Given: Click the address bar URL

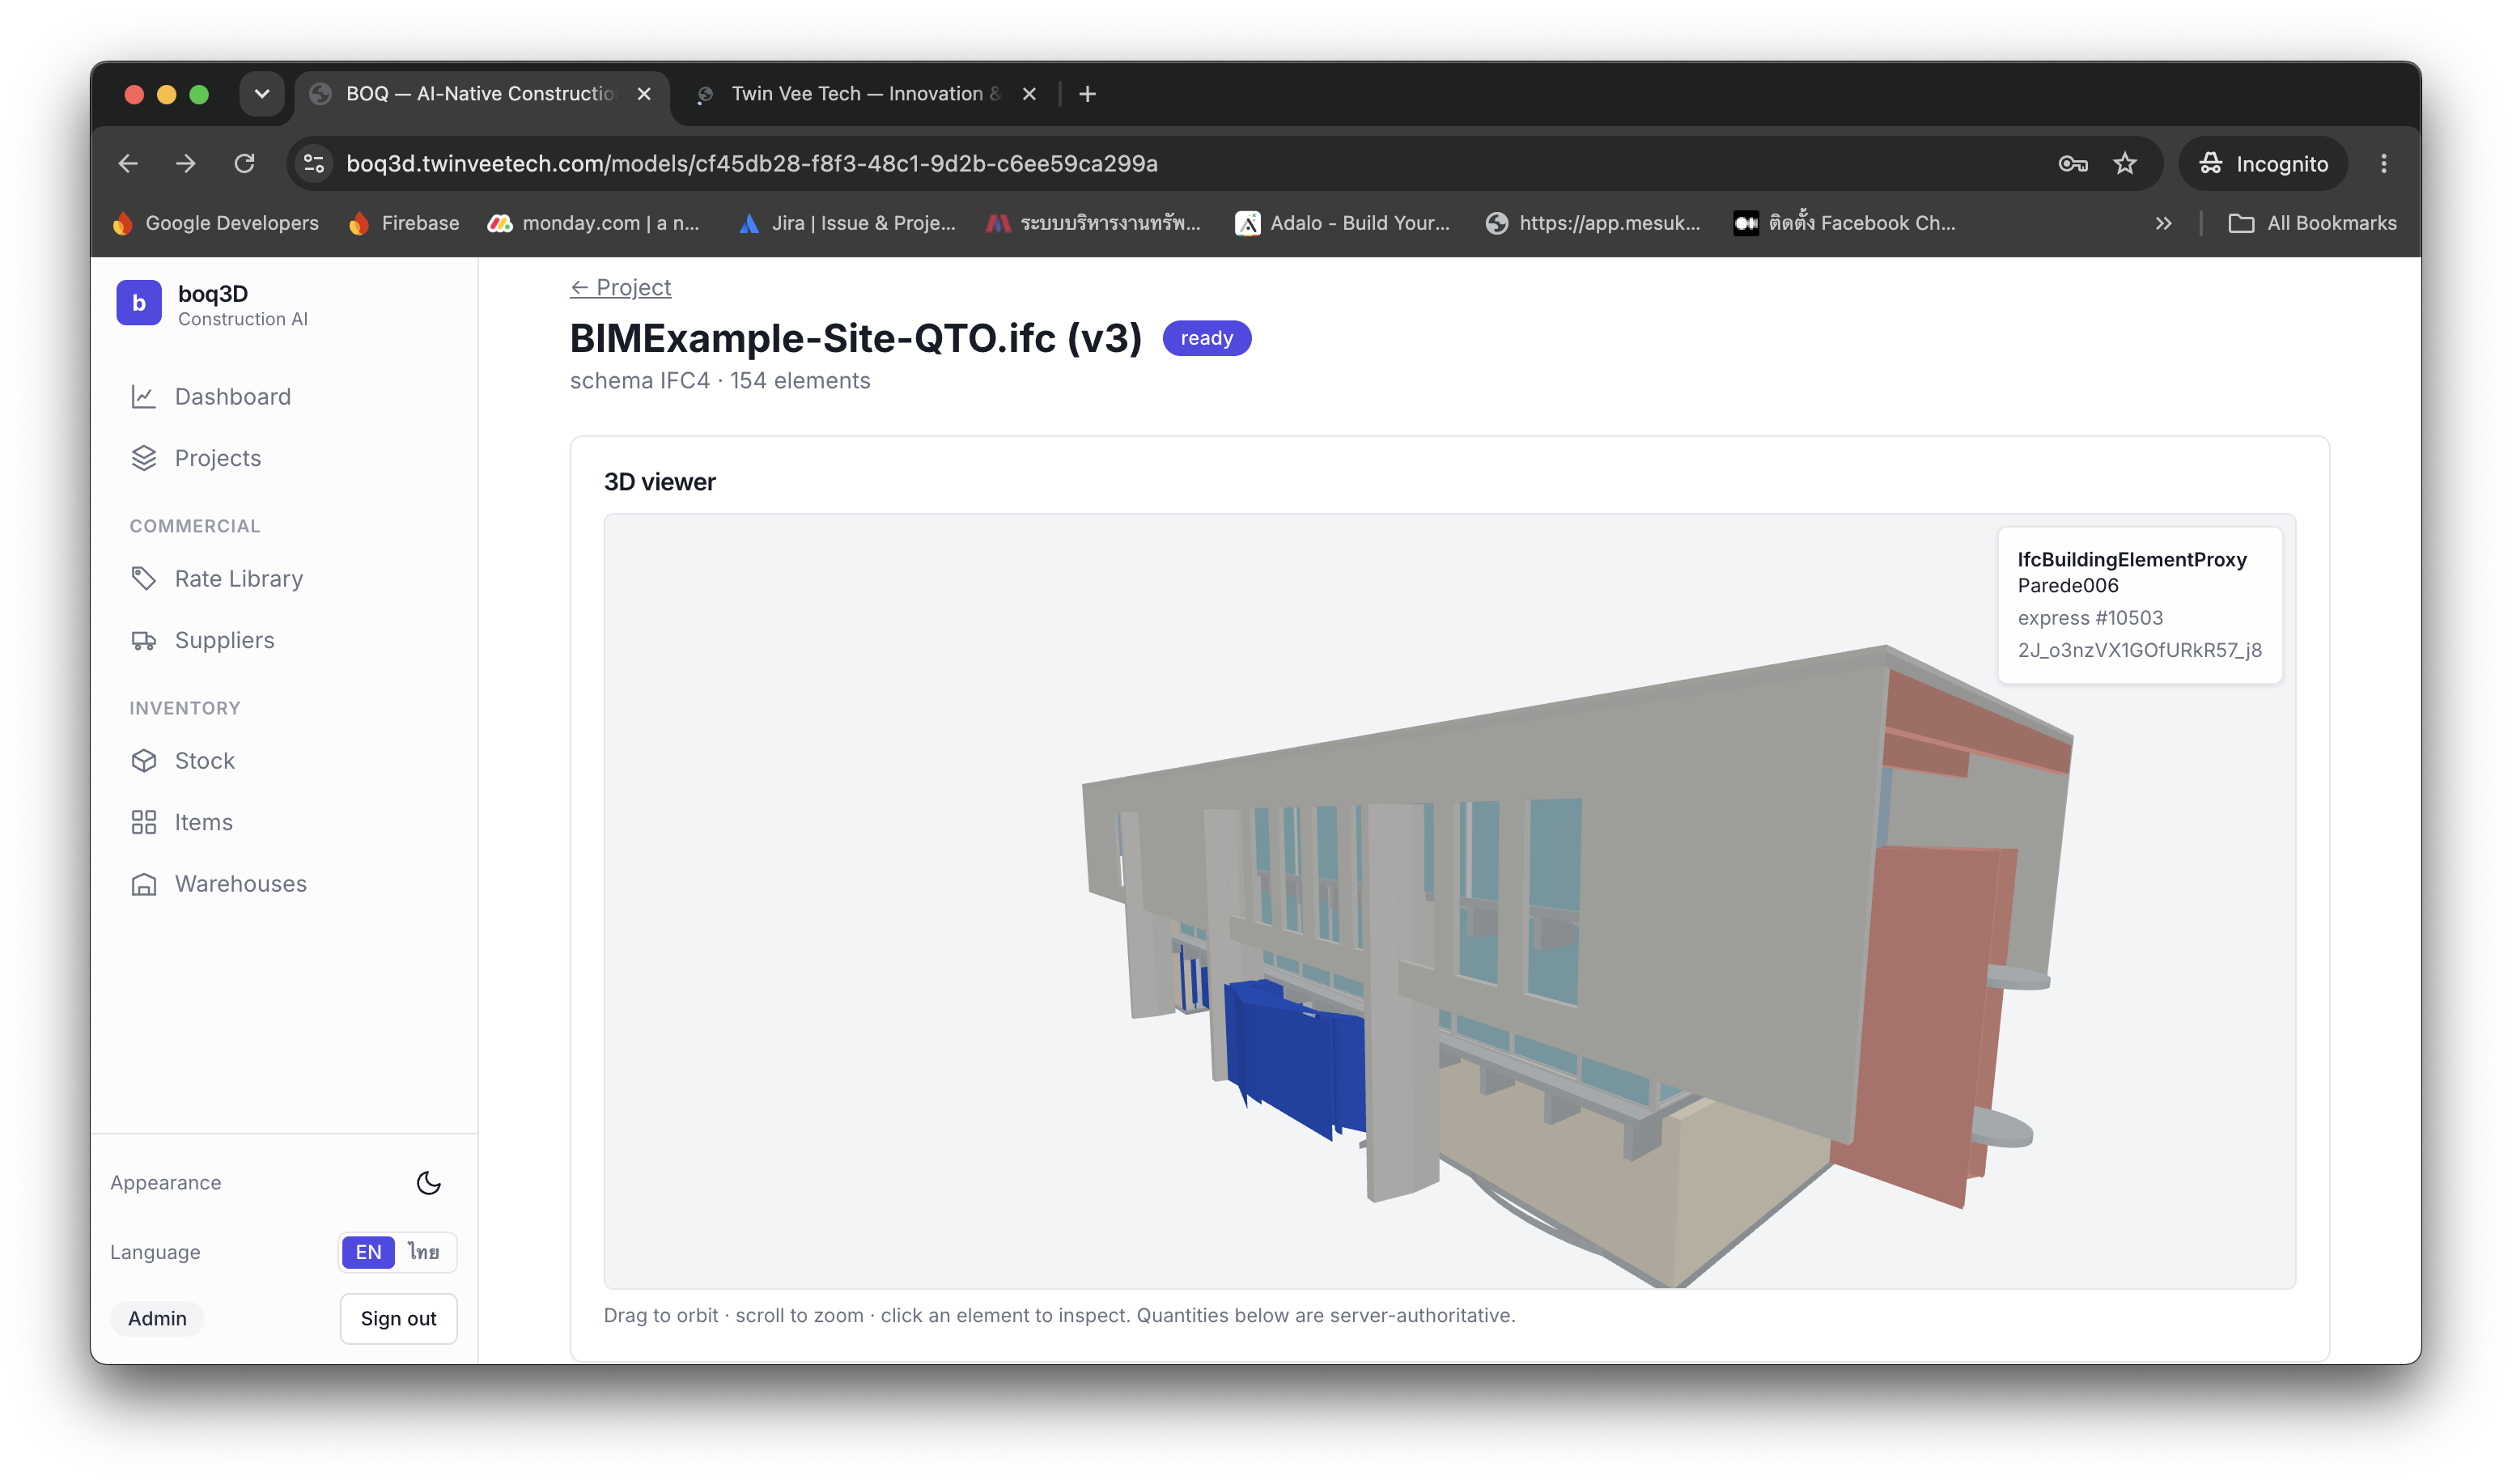Looking at the screenshot, I should 752,163.
